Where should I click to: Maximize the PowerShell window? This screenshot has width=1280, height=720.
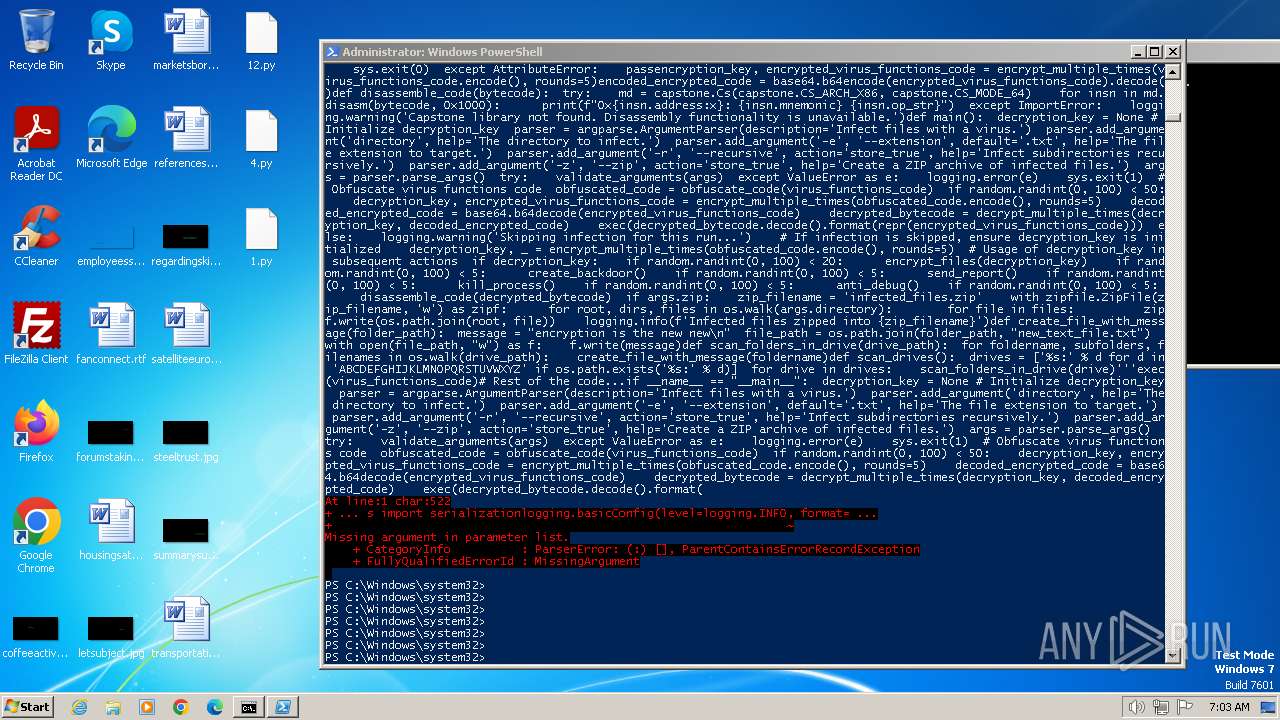[1155, 52]
